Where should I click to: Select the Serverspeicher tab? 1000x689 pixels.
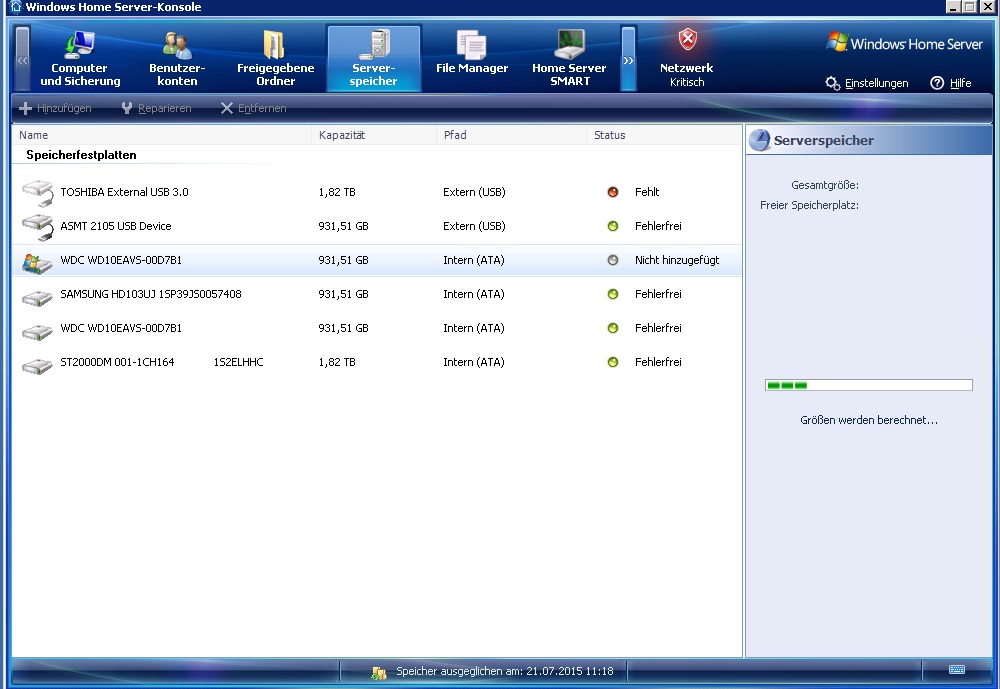pyautogui.click(x=374, y=59)
